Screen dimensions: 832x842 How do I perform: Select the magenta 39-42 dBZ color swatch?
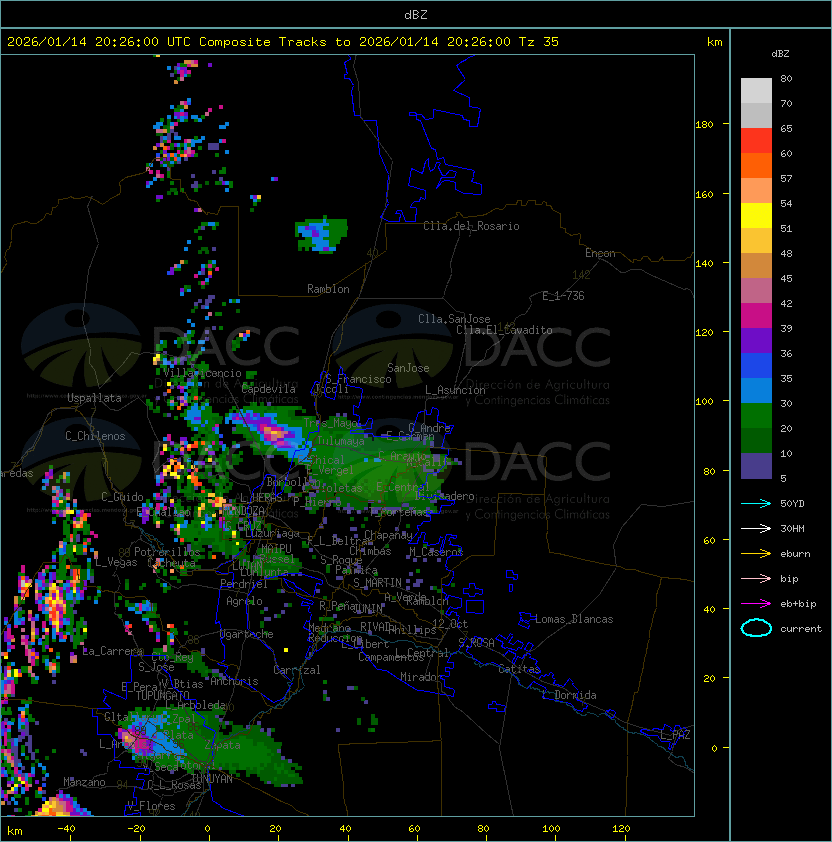pyautogui.click(x=756, y=316)
